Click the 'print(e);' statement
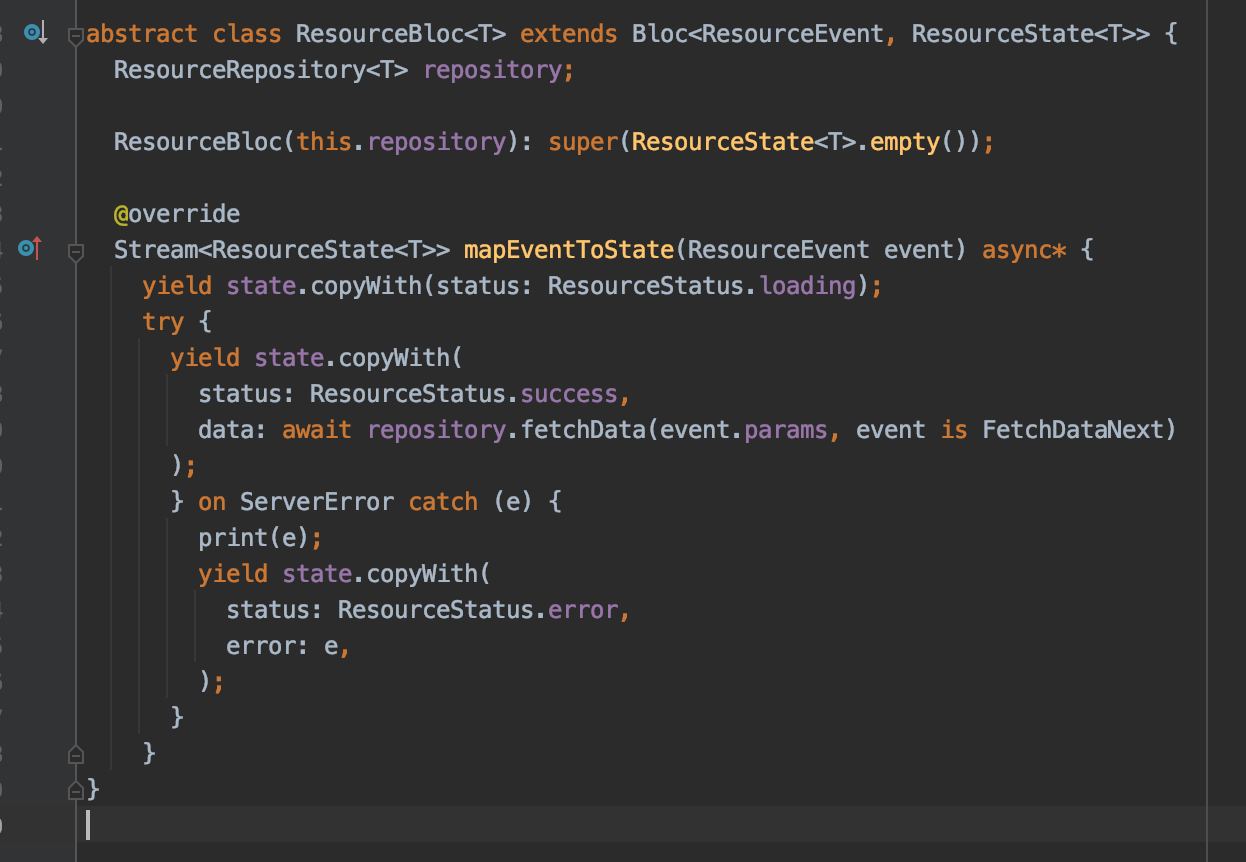This screenshot has width=1246, height=862. point(260,538)
